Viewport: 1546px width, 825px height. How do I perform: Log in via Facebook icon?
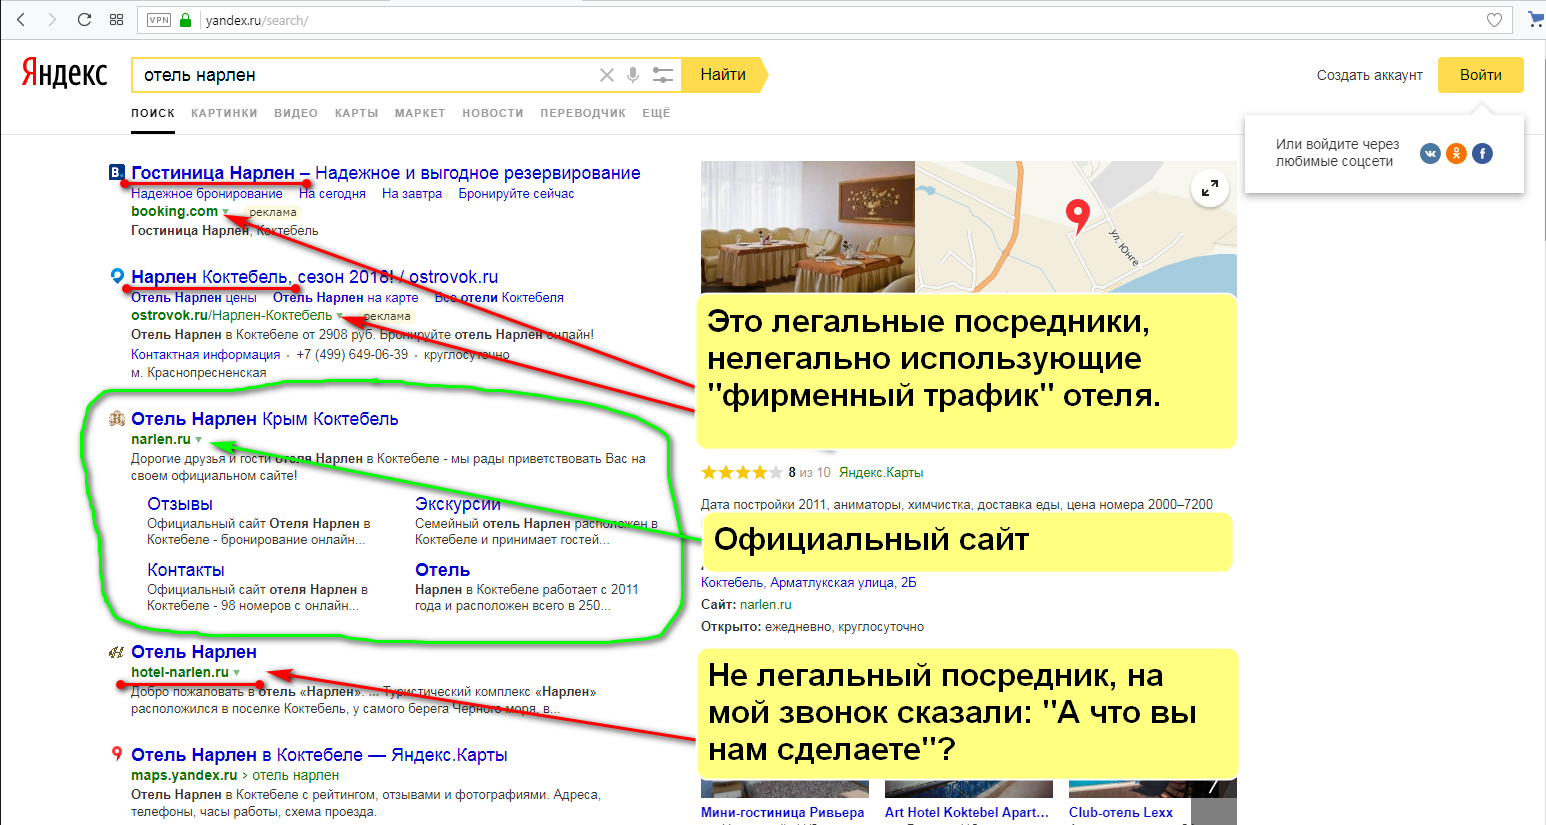tap(1482, 153)
